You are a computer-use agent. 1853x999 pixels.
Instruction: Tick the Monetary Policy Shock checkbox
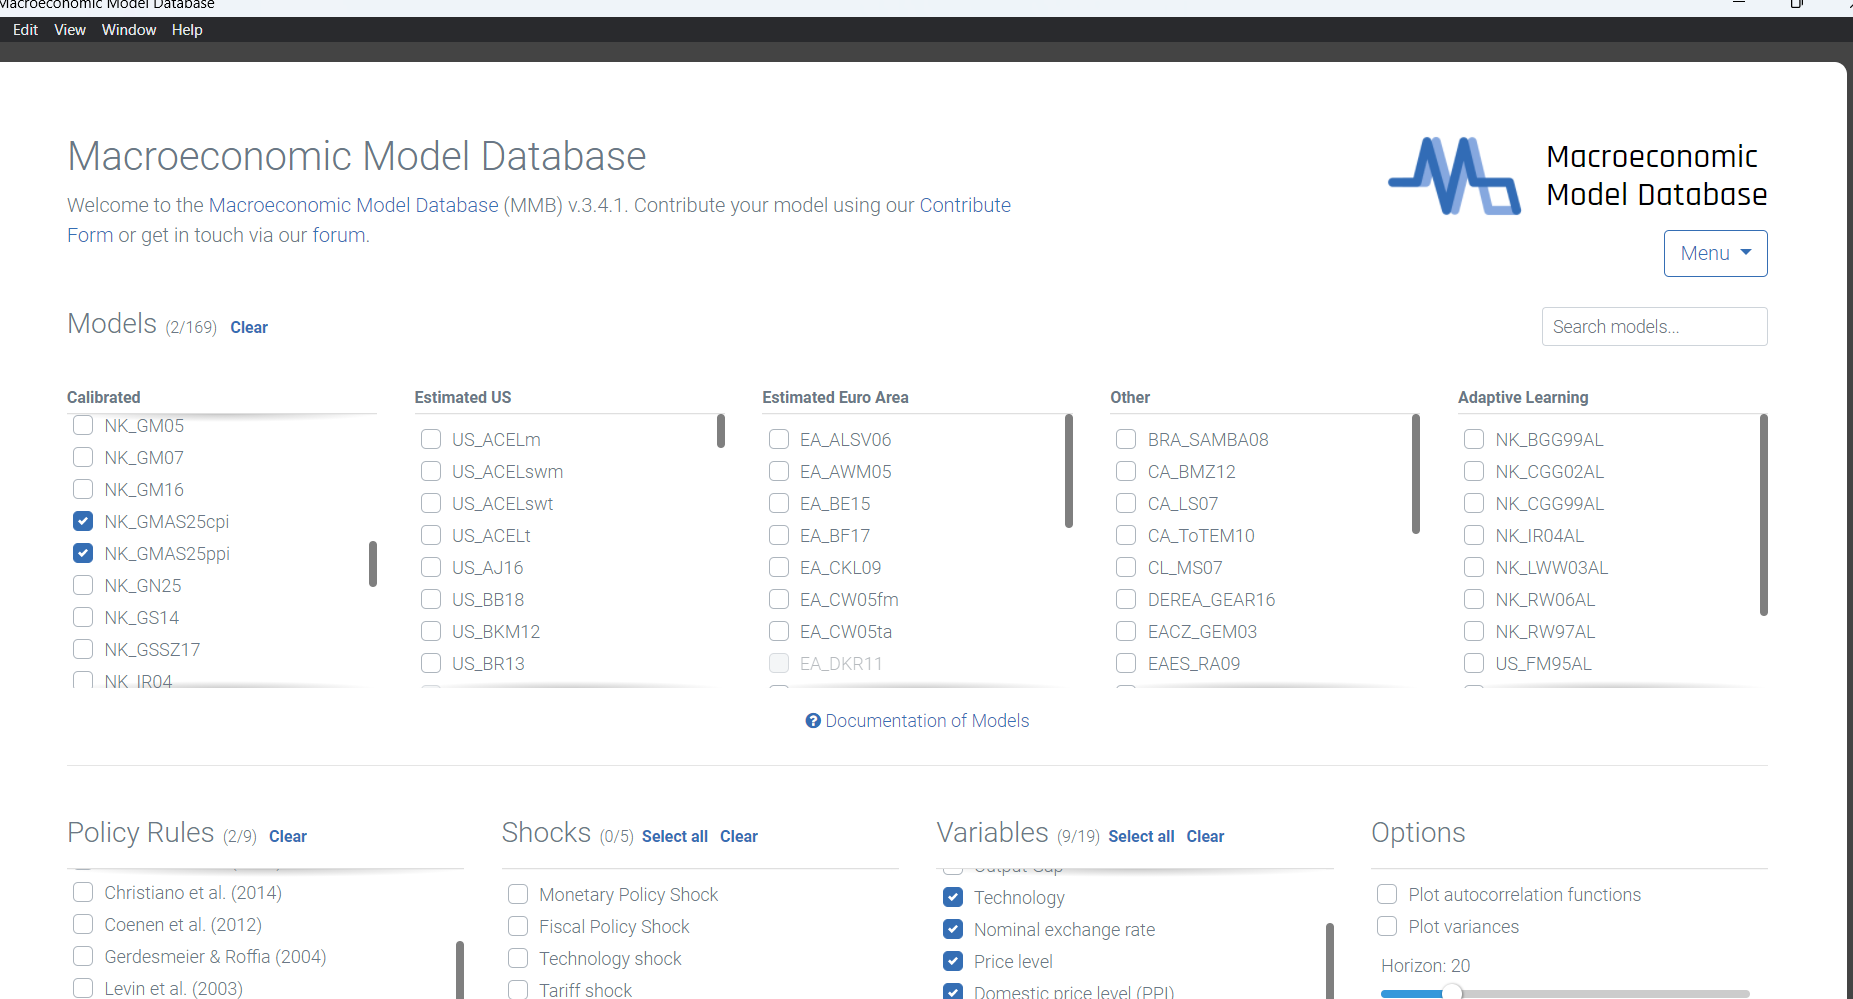(x=518, y=895)
